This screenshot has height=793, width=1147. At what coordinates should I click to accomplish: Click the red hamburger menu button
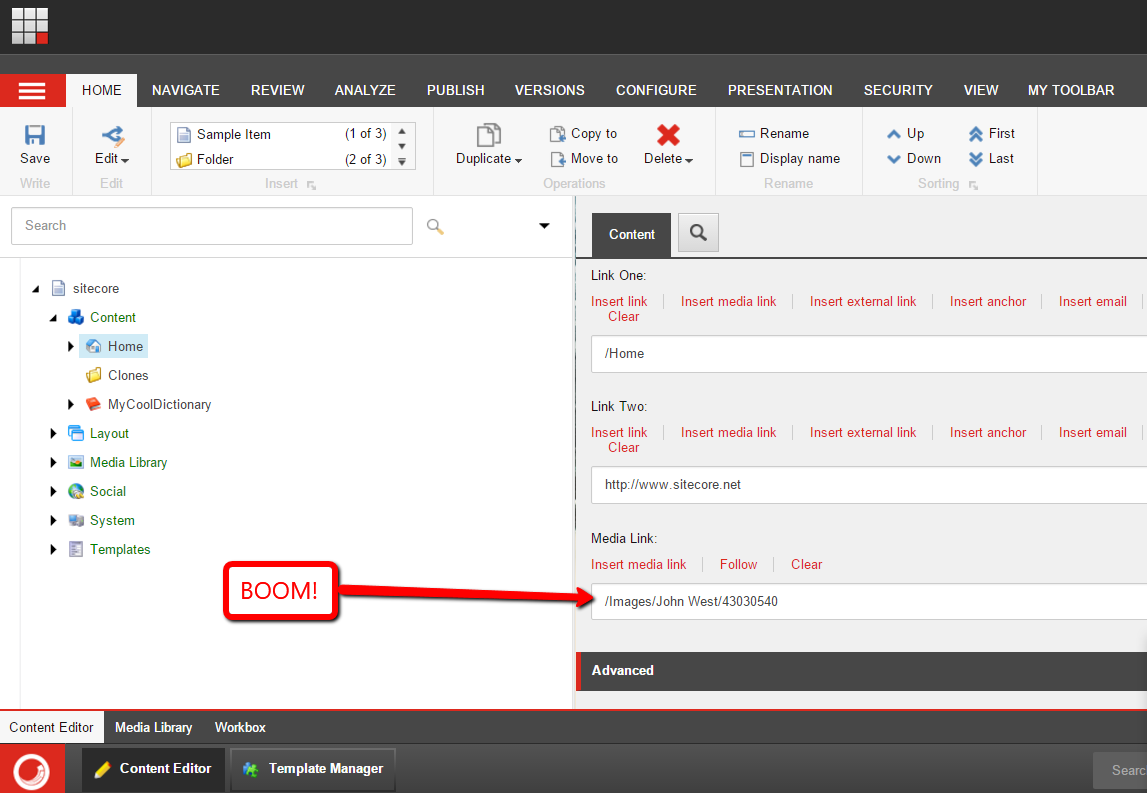point(32,90)
